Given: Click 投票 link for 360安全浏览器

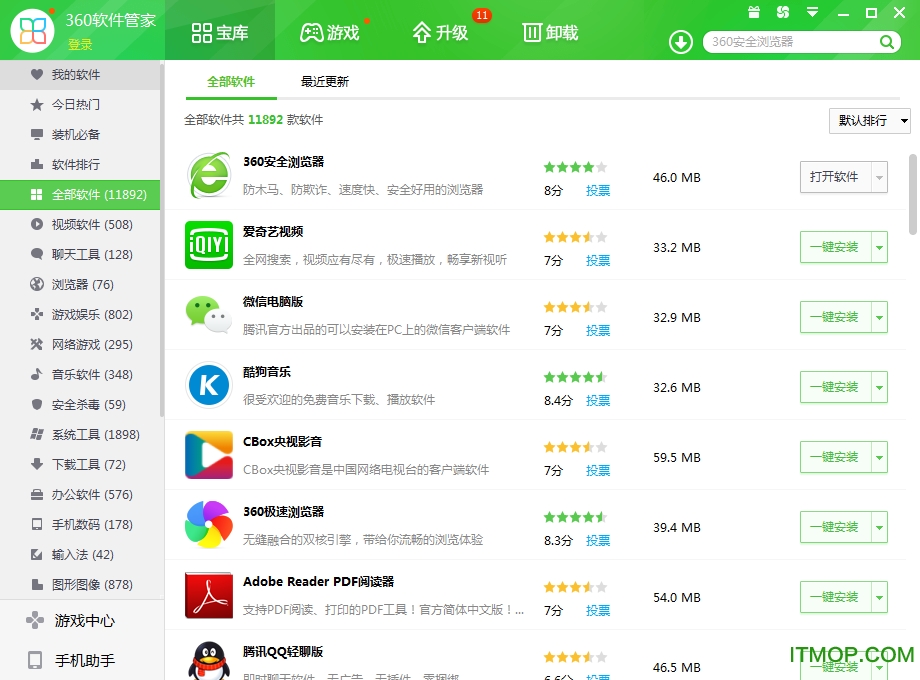Looking at the screenshot, I should coord(598,190).
